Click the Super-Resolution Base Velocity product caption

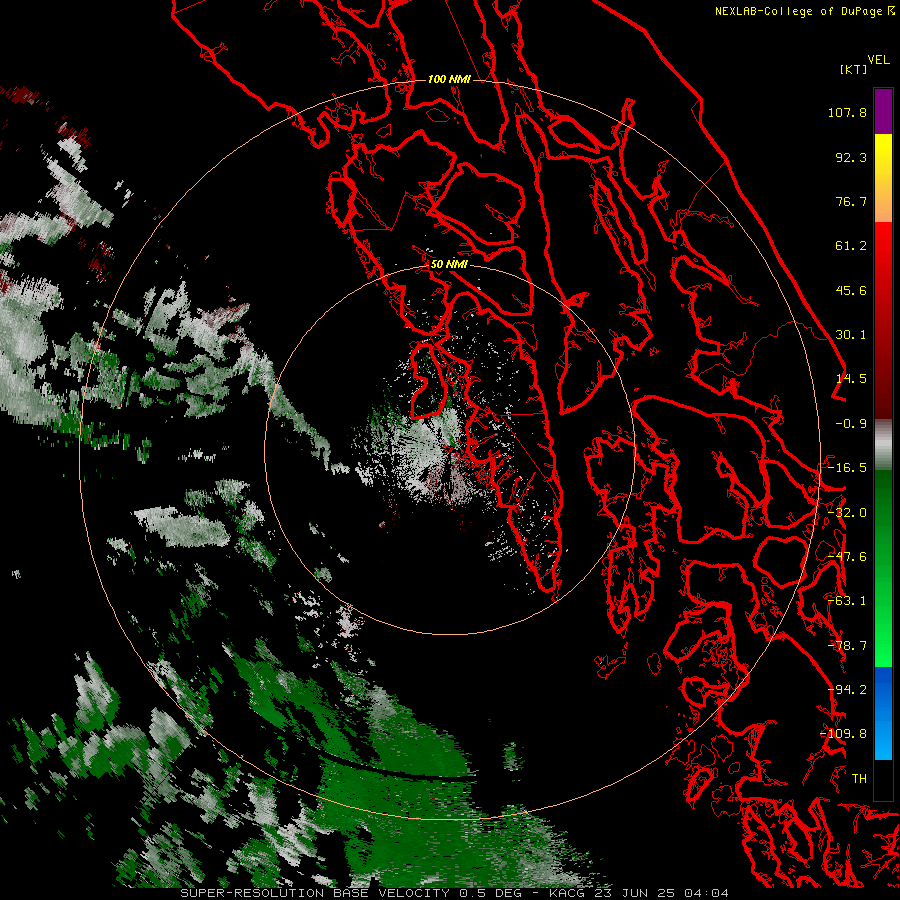point(455,893)
